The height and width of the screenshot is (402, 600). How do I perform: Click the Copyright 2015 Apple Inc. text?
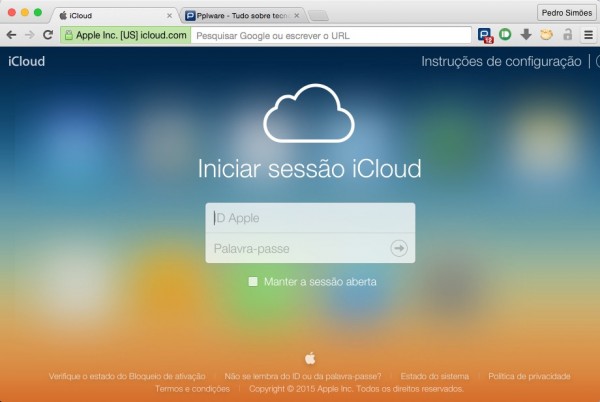pyautogui.click(x=356, y=389)
